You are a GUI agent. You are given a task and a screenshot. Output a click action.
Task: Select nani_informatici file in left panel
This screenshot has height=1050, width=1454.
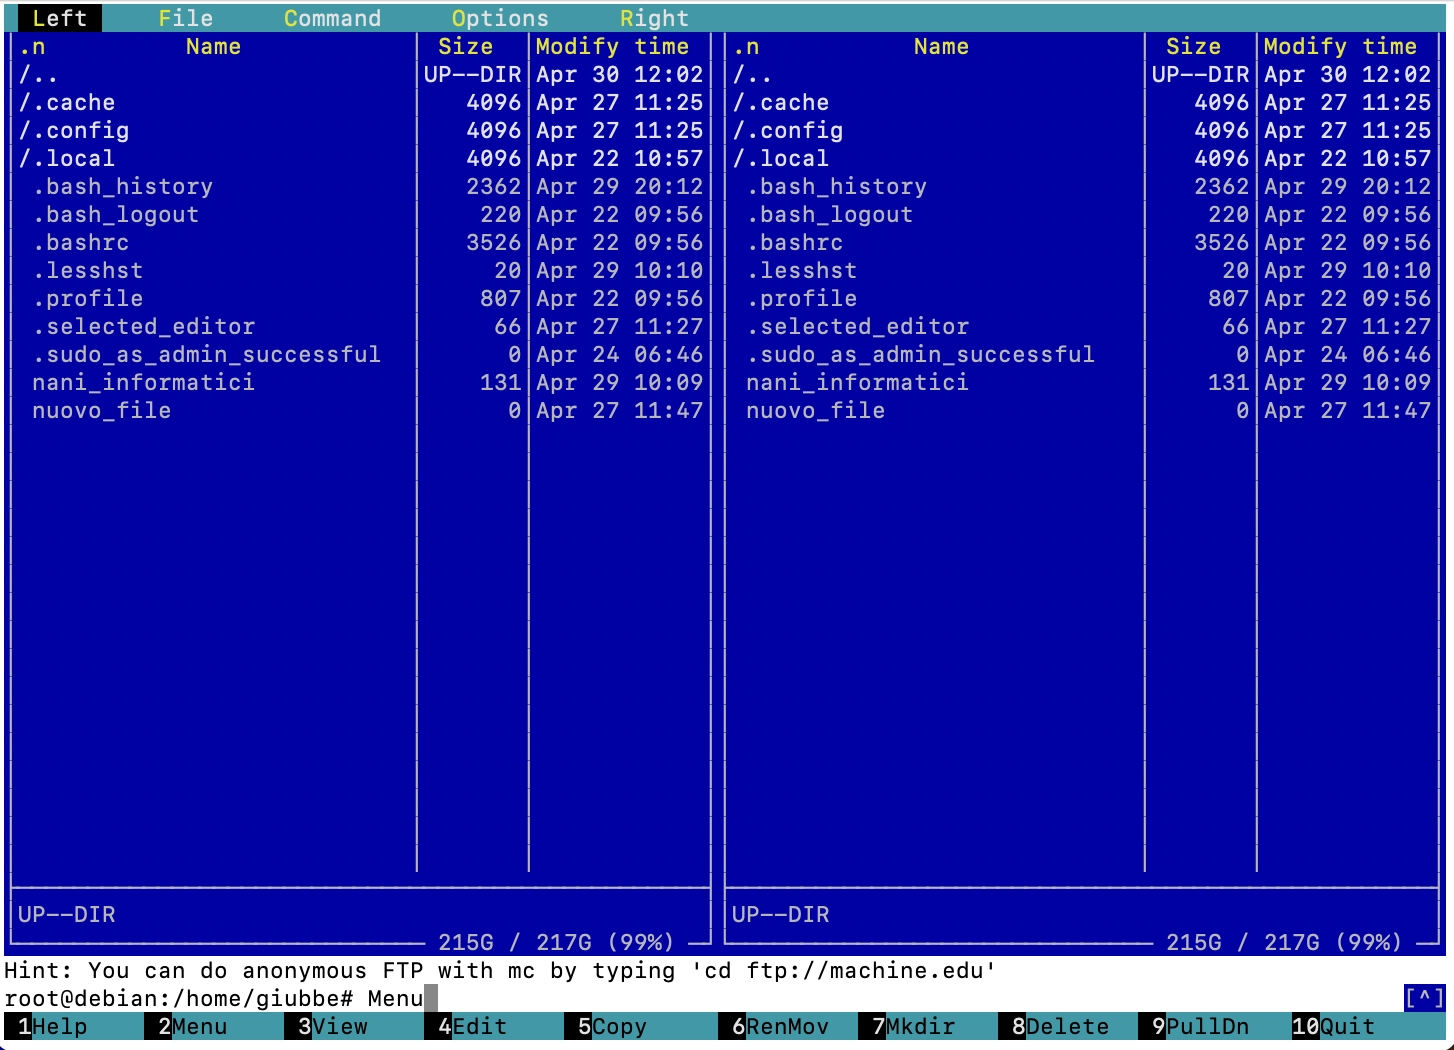point(143,382)
